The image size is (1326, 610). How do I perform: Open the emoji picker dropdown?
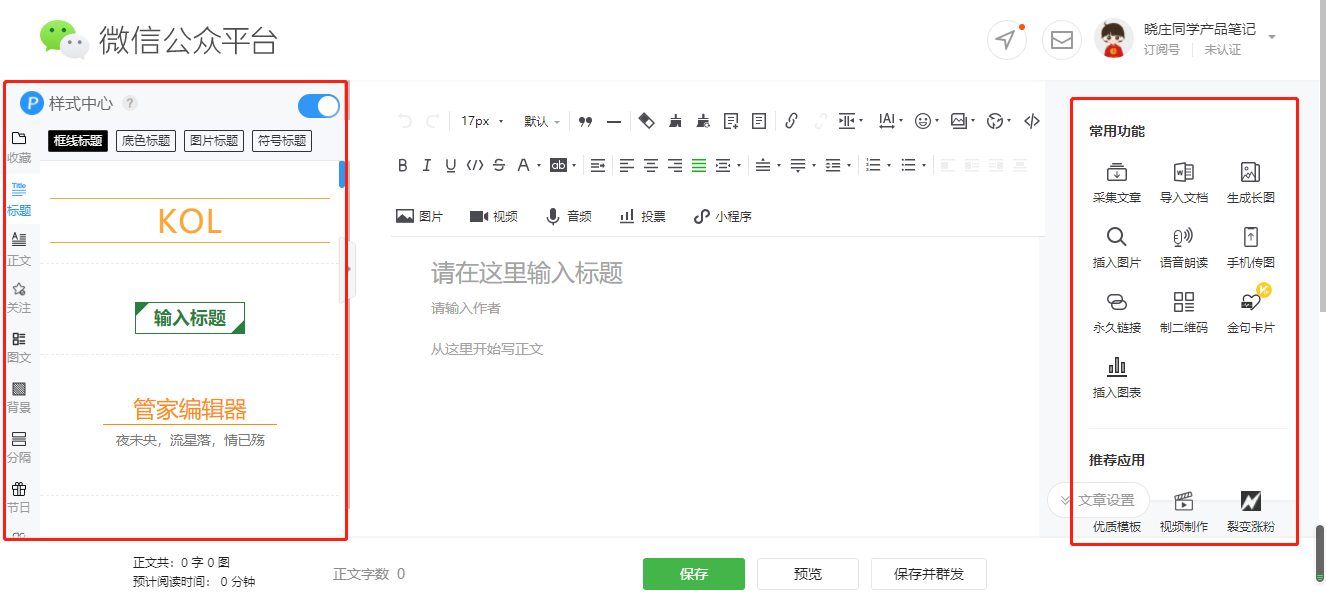click(x=927, y=121)
